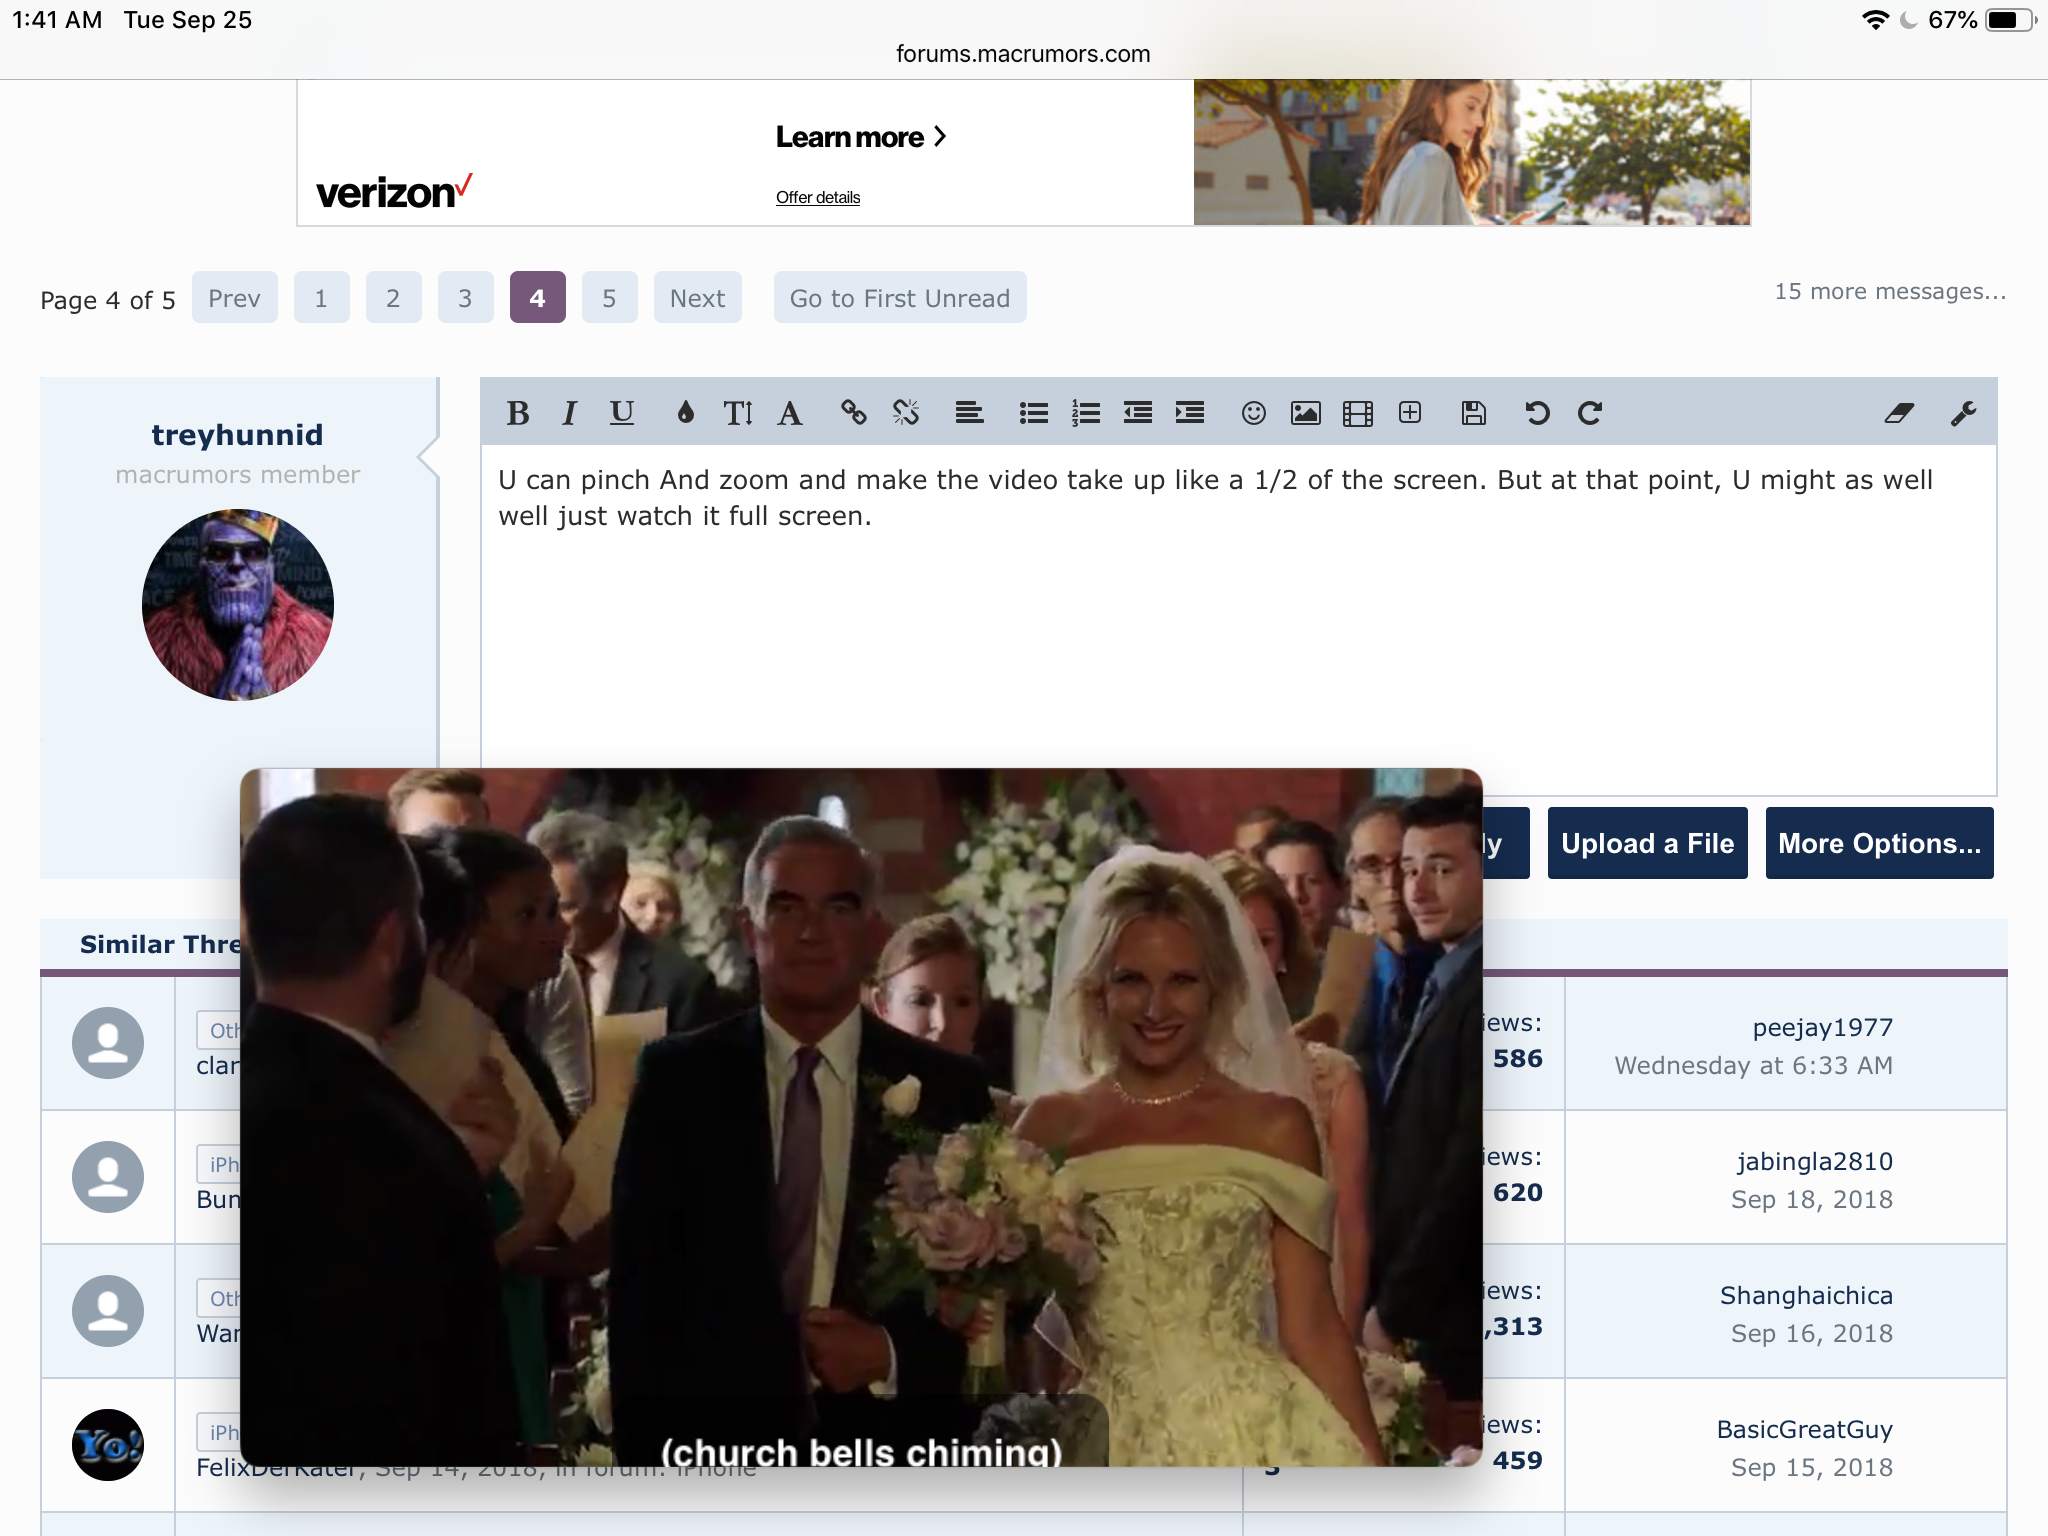The image size is (2048, 1536).
Task: Select current page 4
Action: 537,297
